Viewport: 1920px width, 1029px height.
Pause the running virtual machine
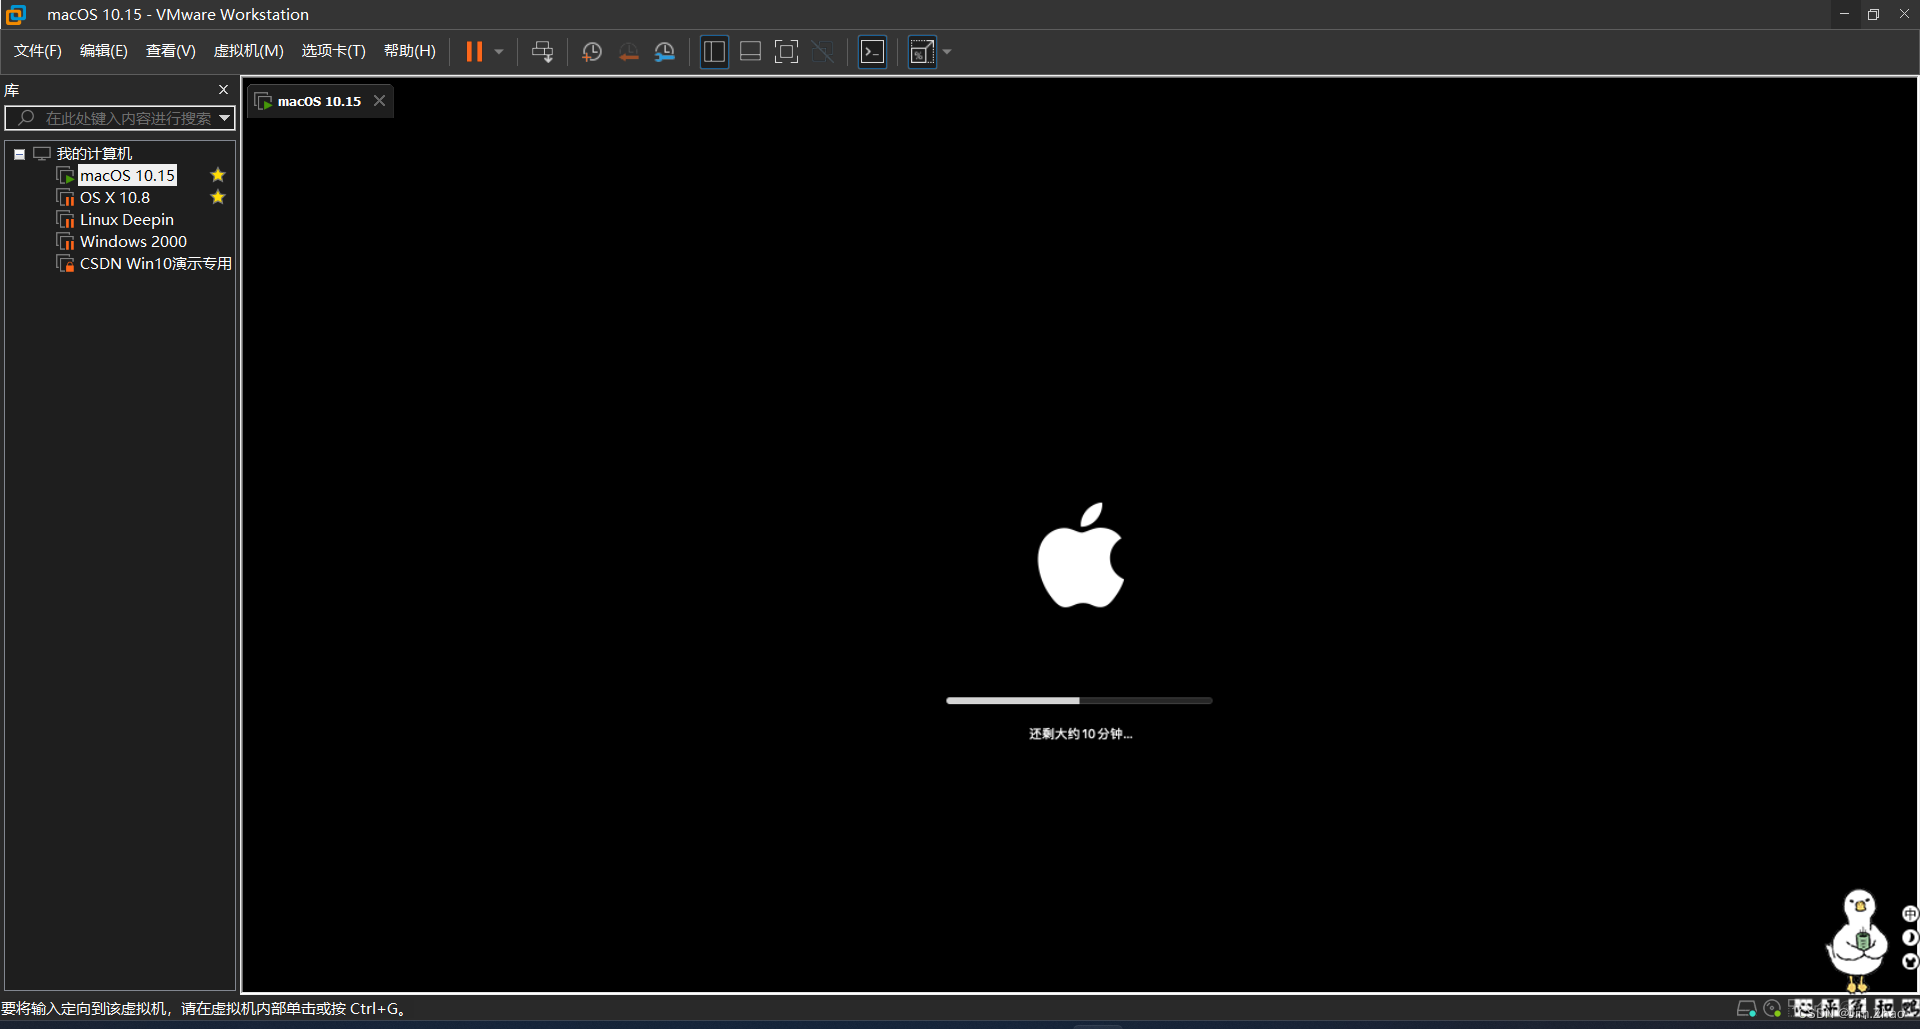[x=474, y=52]
